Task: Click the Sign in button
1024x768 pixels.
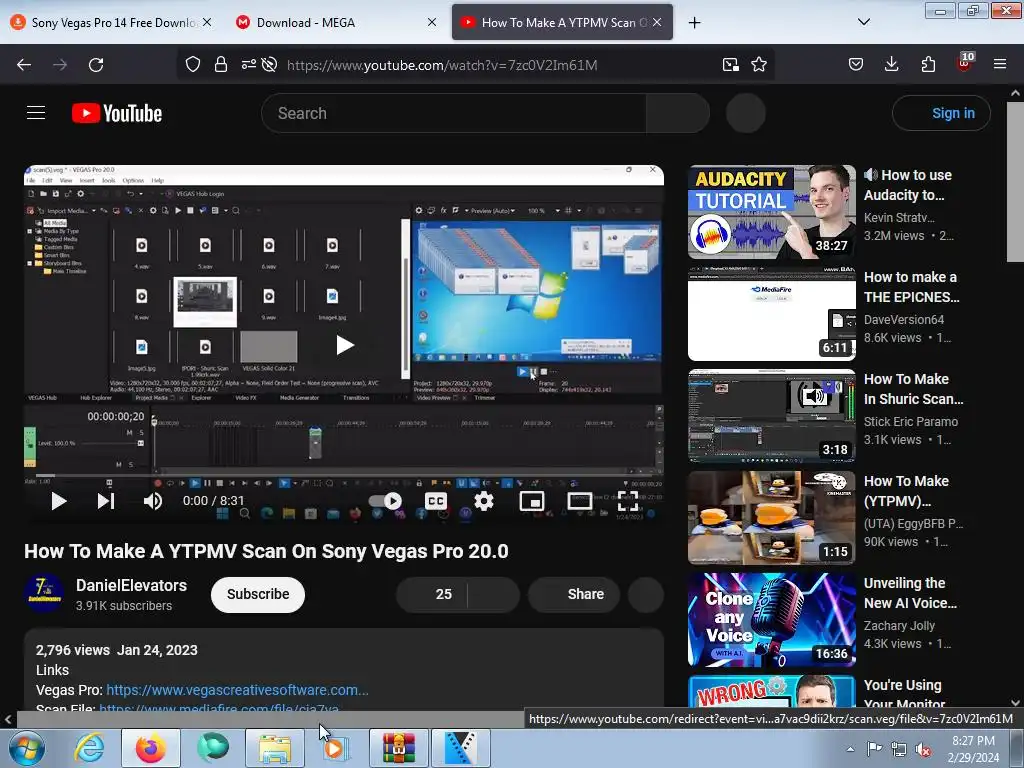Action: coord(942,113)
